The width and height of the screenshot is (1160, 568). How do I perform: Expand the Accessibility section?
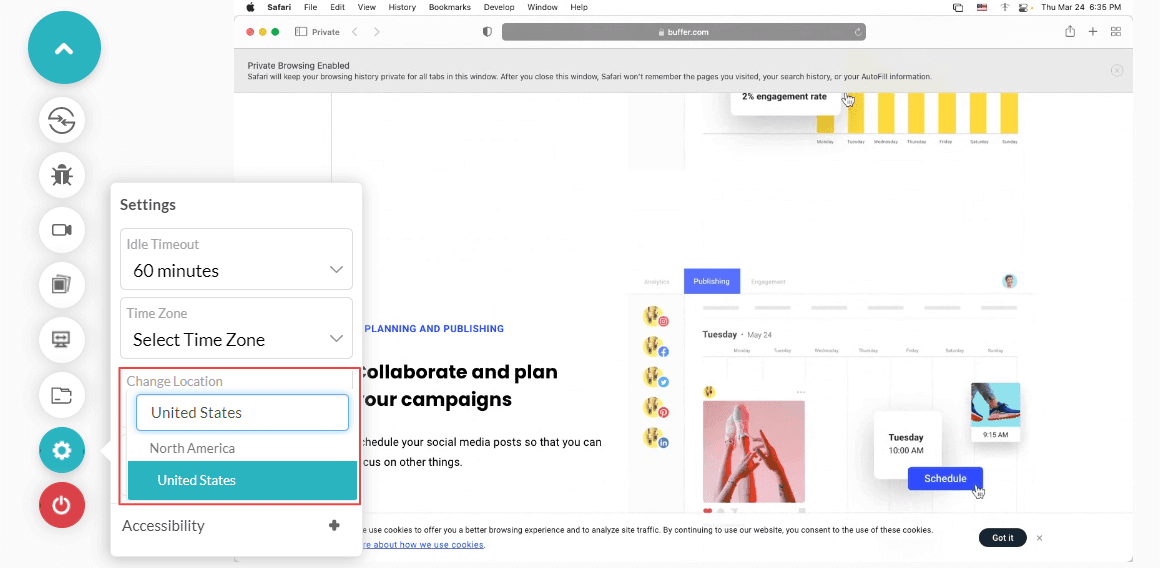[x=334, y=526]
